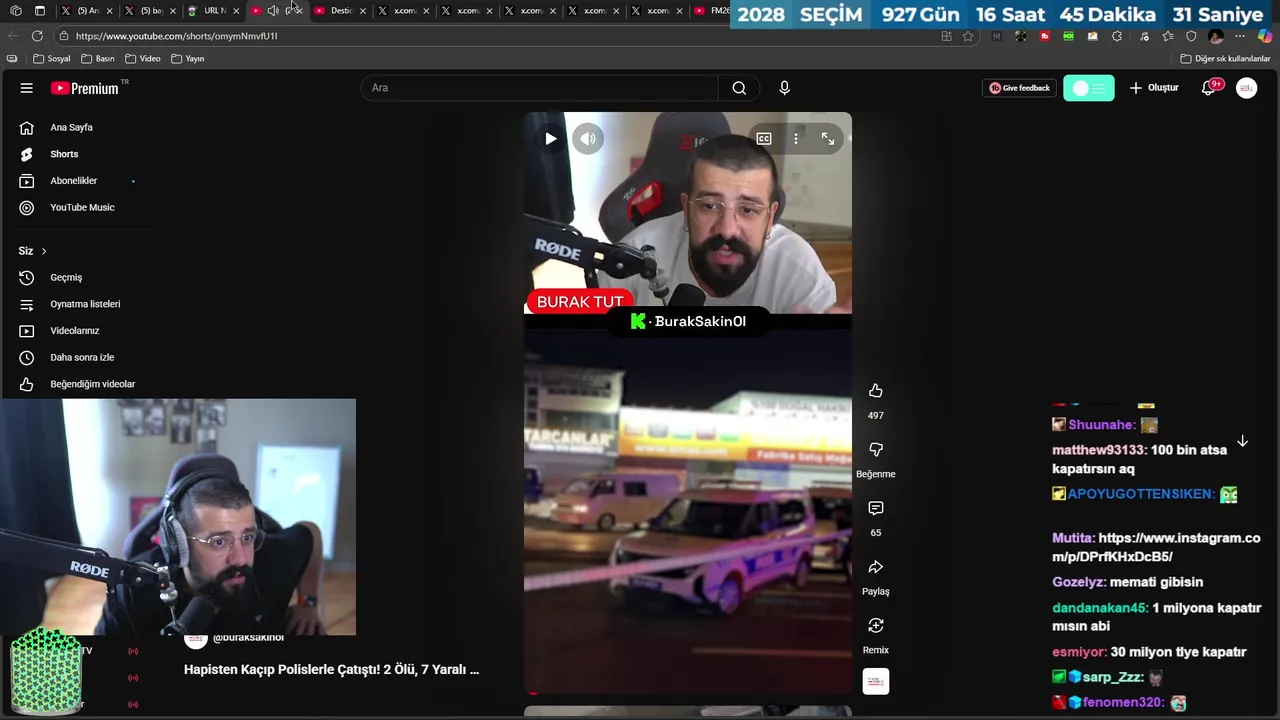Switch to the FM26 YouTube tab
1280x720 pixels.
[x=712, y=11]
